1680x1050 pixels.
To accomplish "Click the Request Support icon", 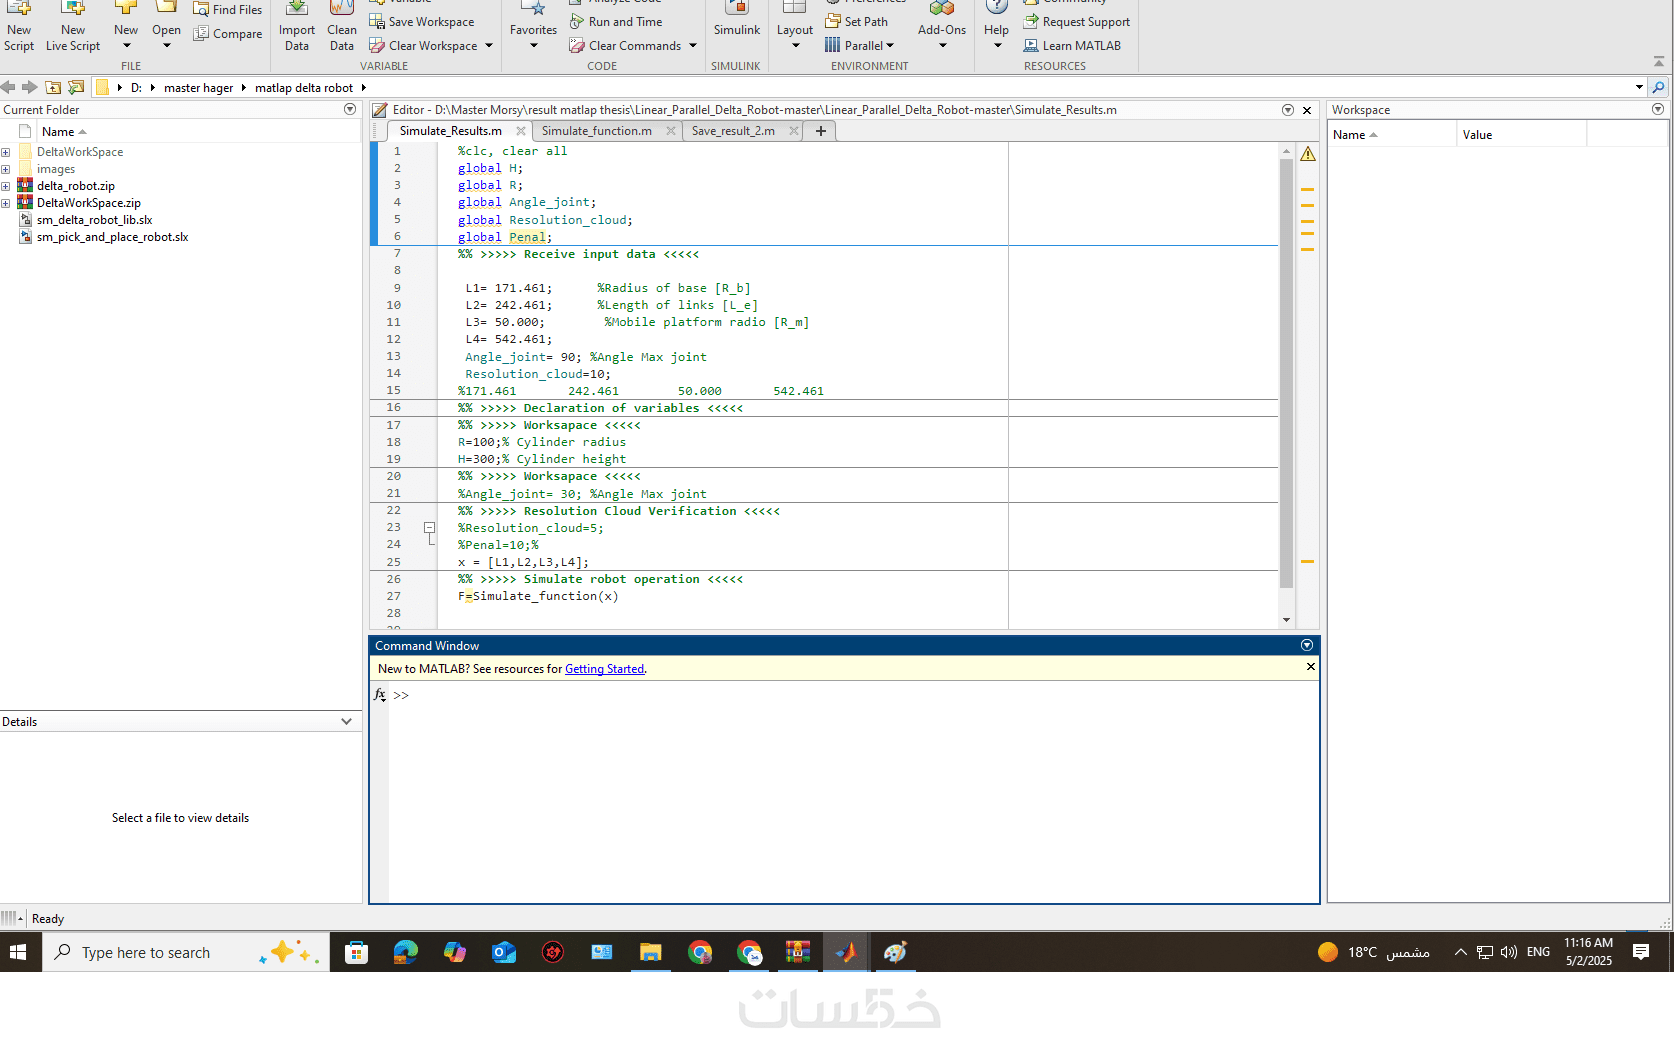I will 1031,21.
